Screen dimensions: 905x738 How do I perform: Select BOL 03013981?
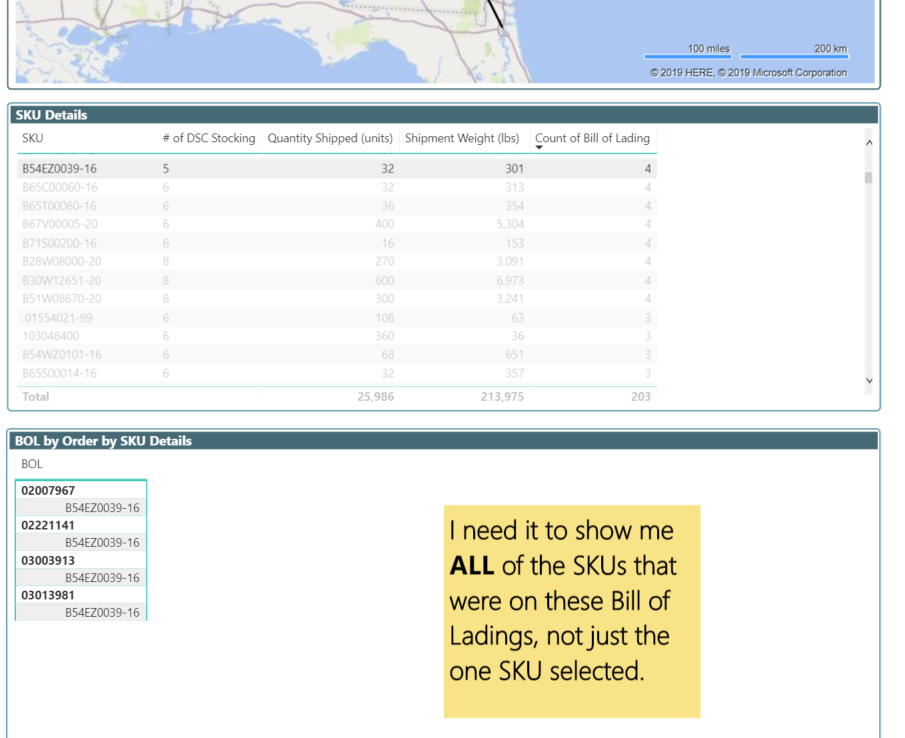[48, 595]
